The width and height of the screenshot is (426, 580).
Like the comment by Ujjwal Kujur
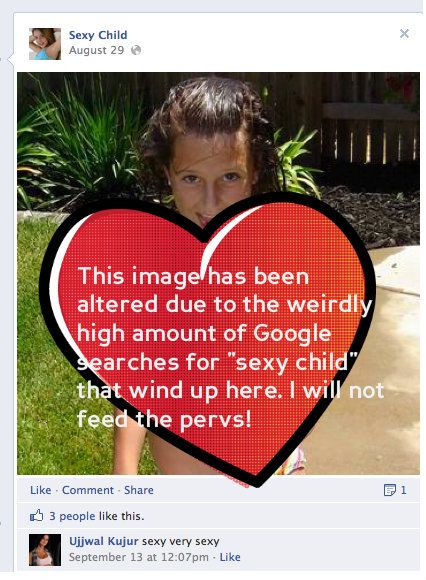tap(230, 557)
